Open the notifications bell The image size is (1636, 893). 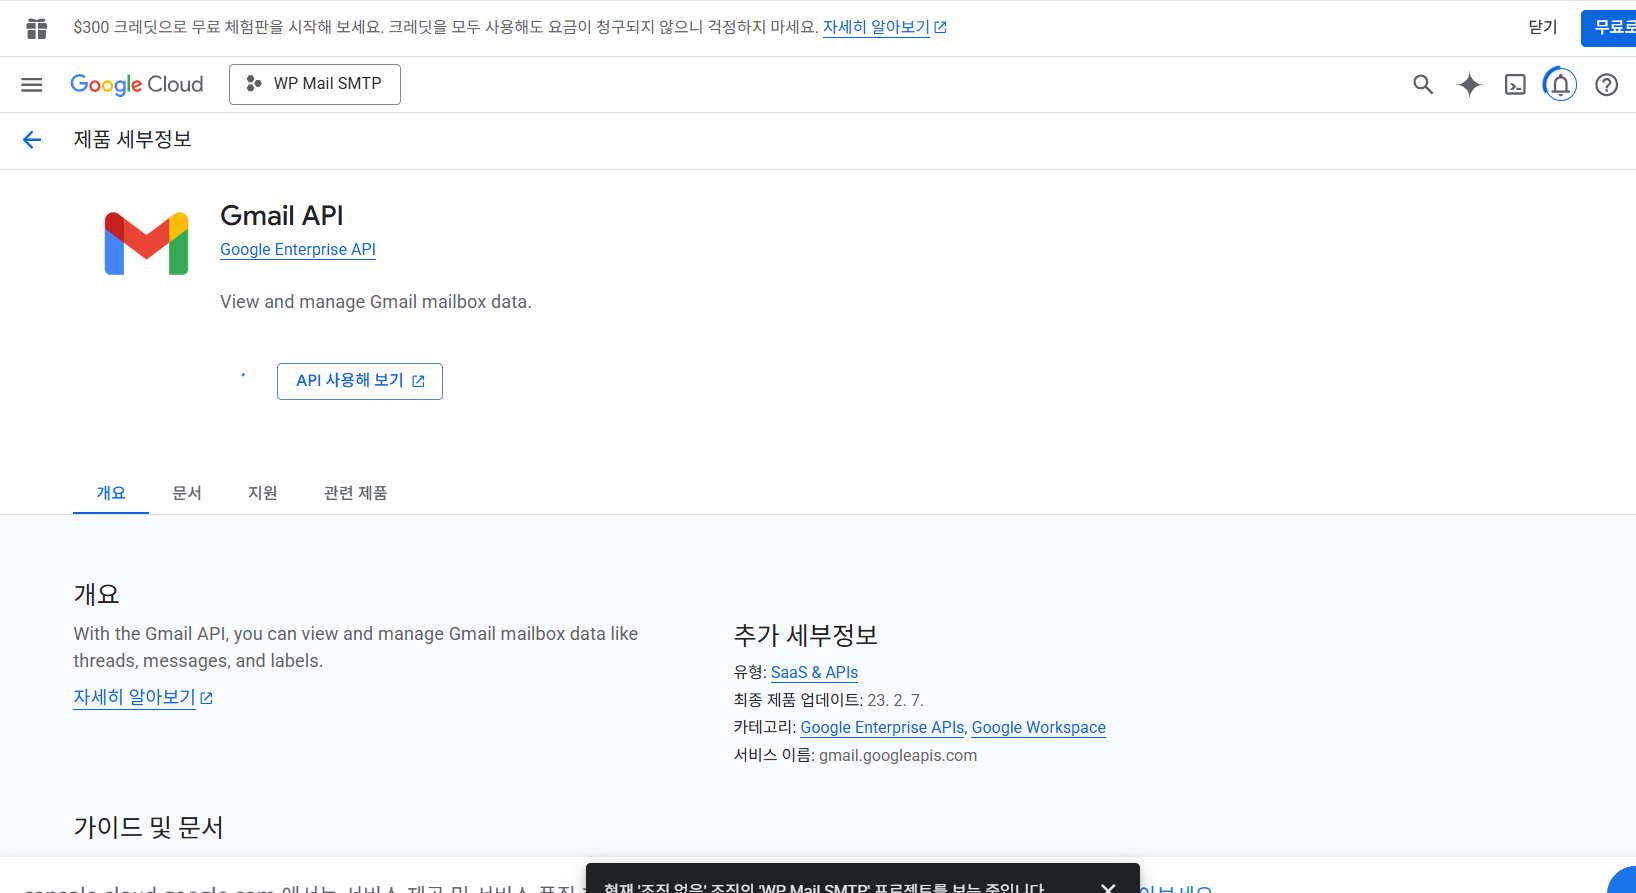1560,85
